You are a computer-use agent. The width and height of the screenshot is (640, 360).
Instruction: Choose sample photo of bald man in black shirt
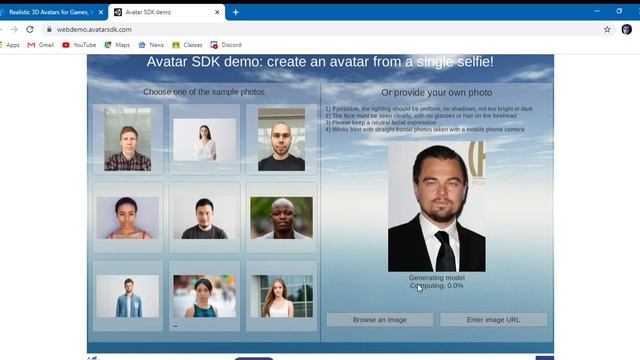(x=281, y=139)
